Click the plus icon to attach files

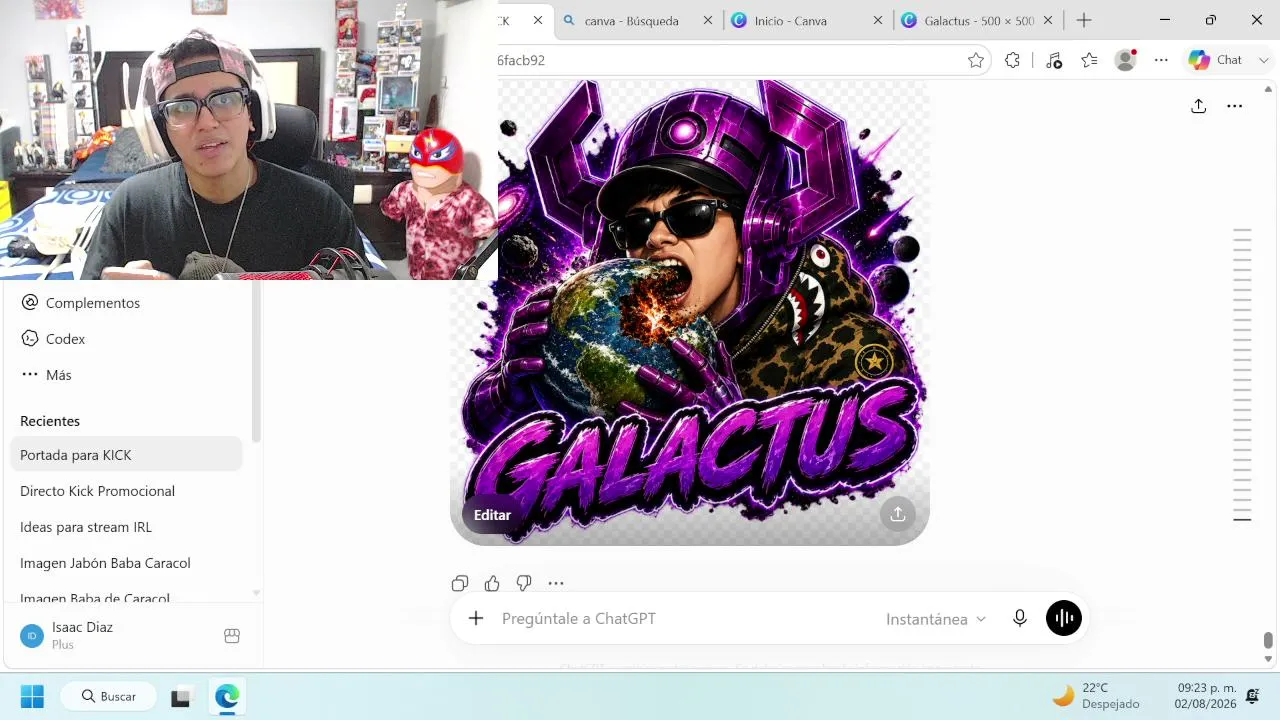[x=476, y=619]
